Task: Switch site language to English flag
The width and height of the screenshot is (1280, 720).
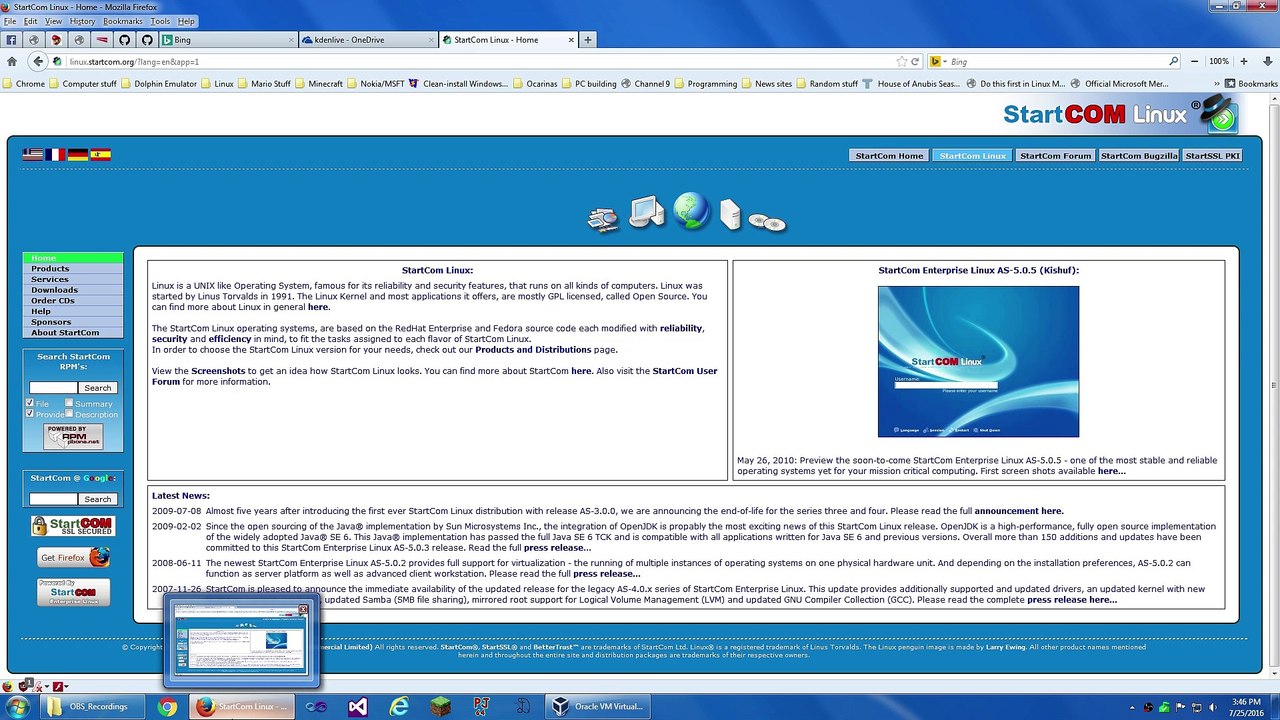Action: [x=33, y=154]
